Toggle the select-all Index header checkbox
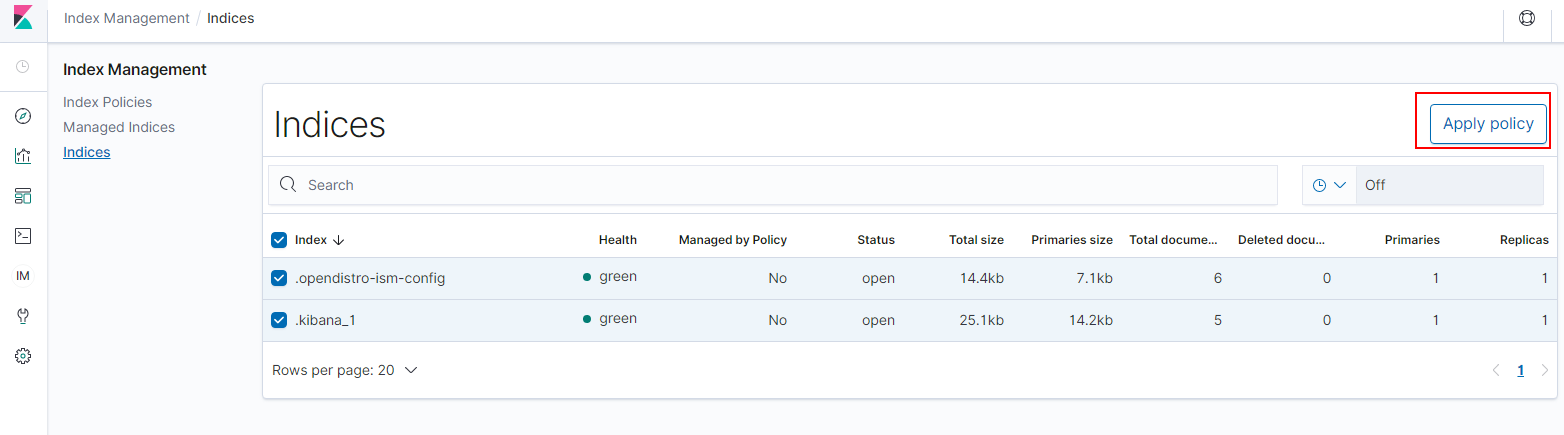1564x435 pixels. 280,240
